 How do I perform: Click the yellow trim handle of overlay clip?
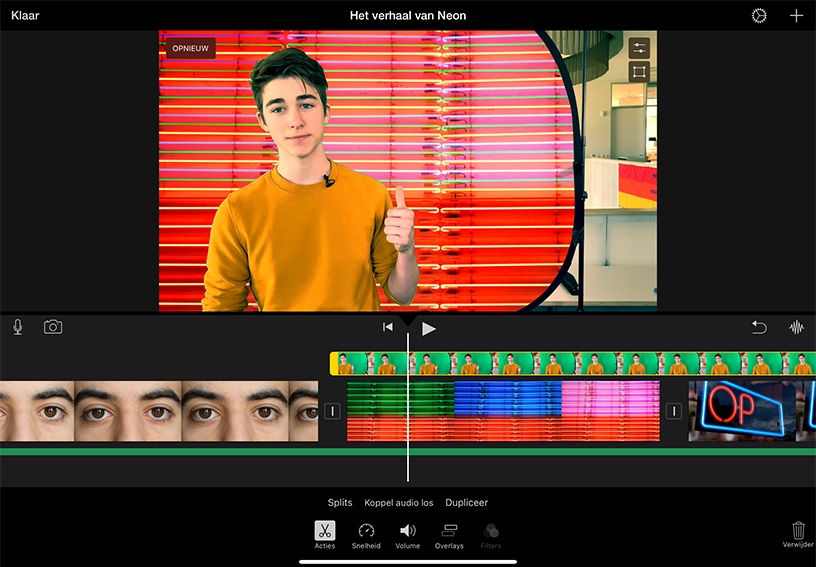pyautogui.click(x=334, y=364)
